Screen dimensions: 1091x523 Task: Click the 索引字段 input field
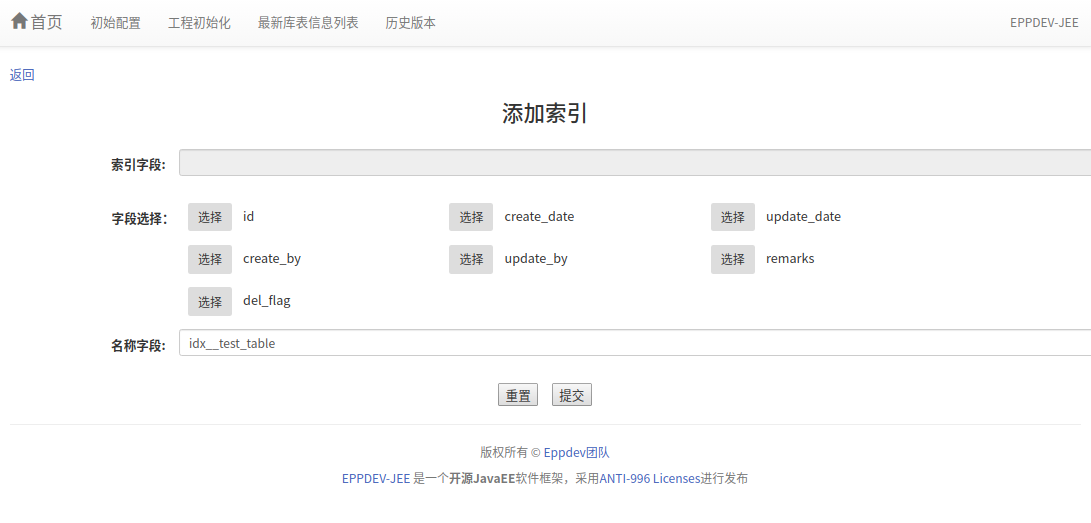click(634, 163)
